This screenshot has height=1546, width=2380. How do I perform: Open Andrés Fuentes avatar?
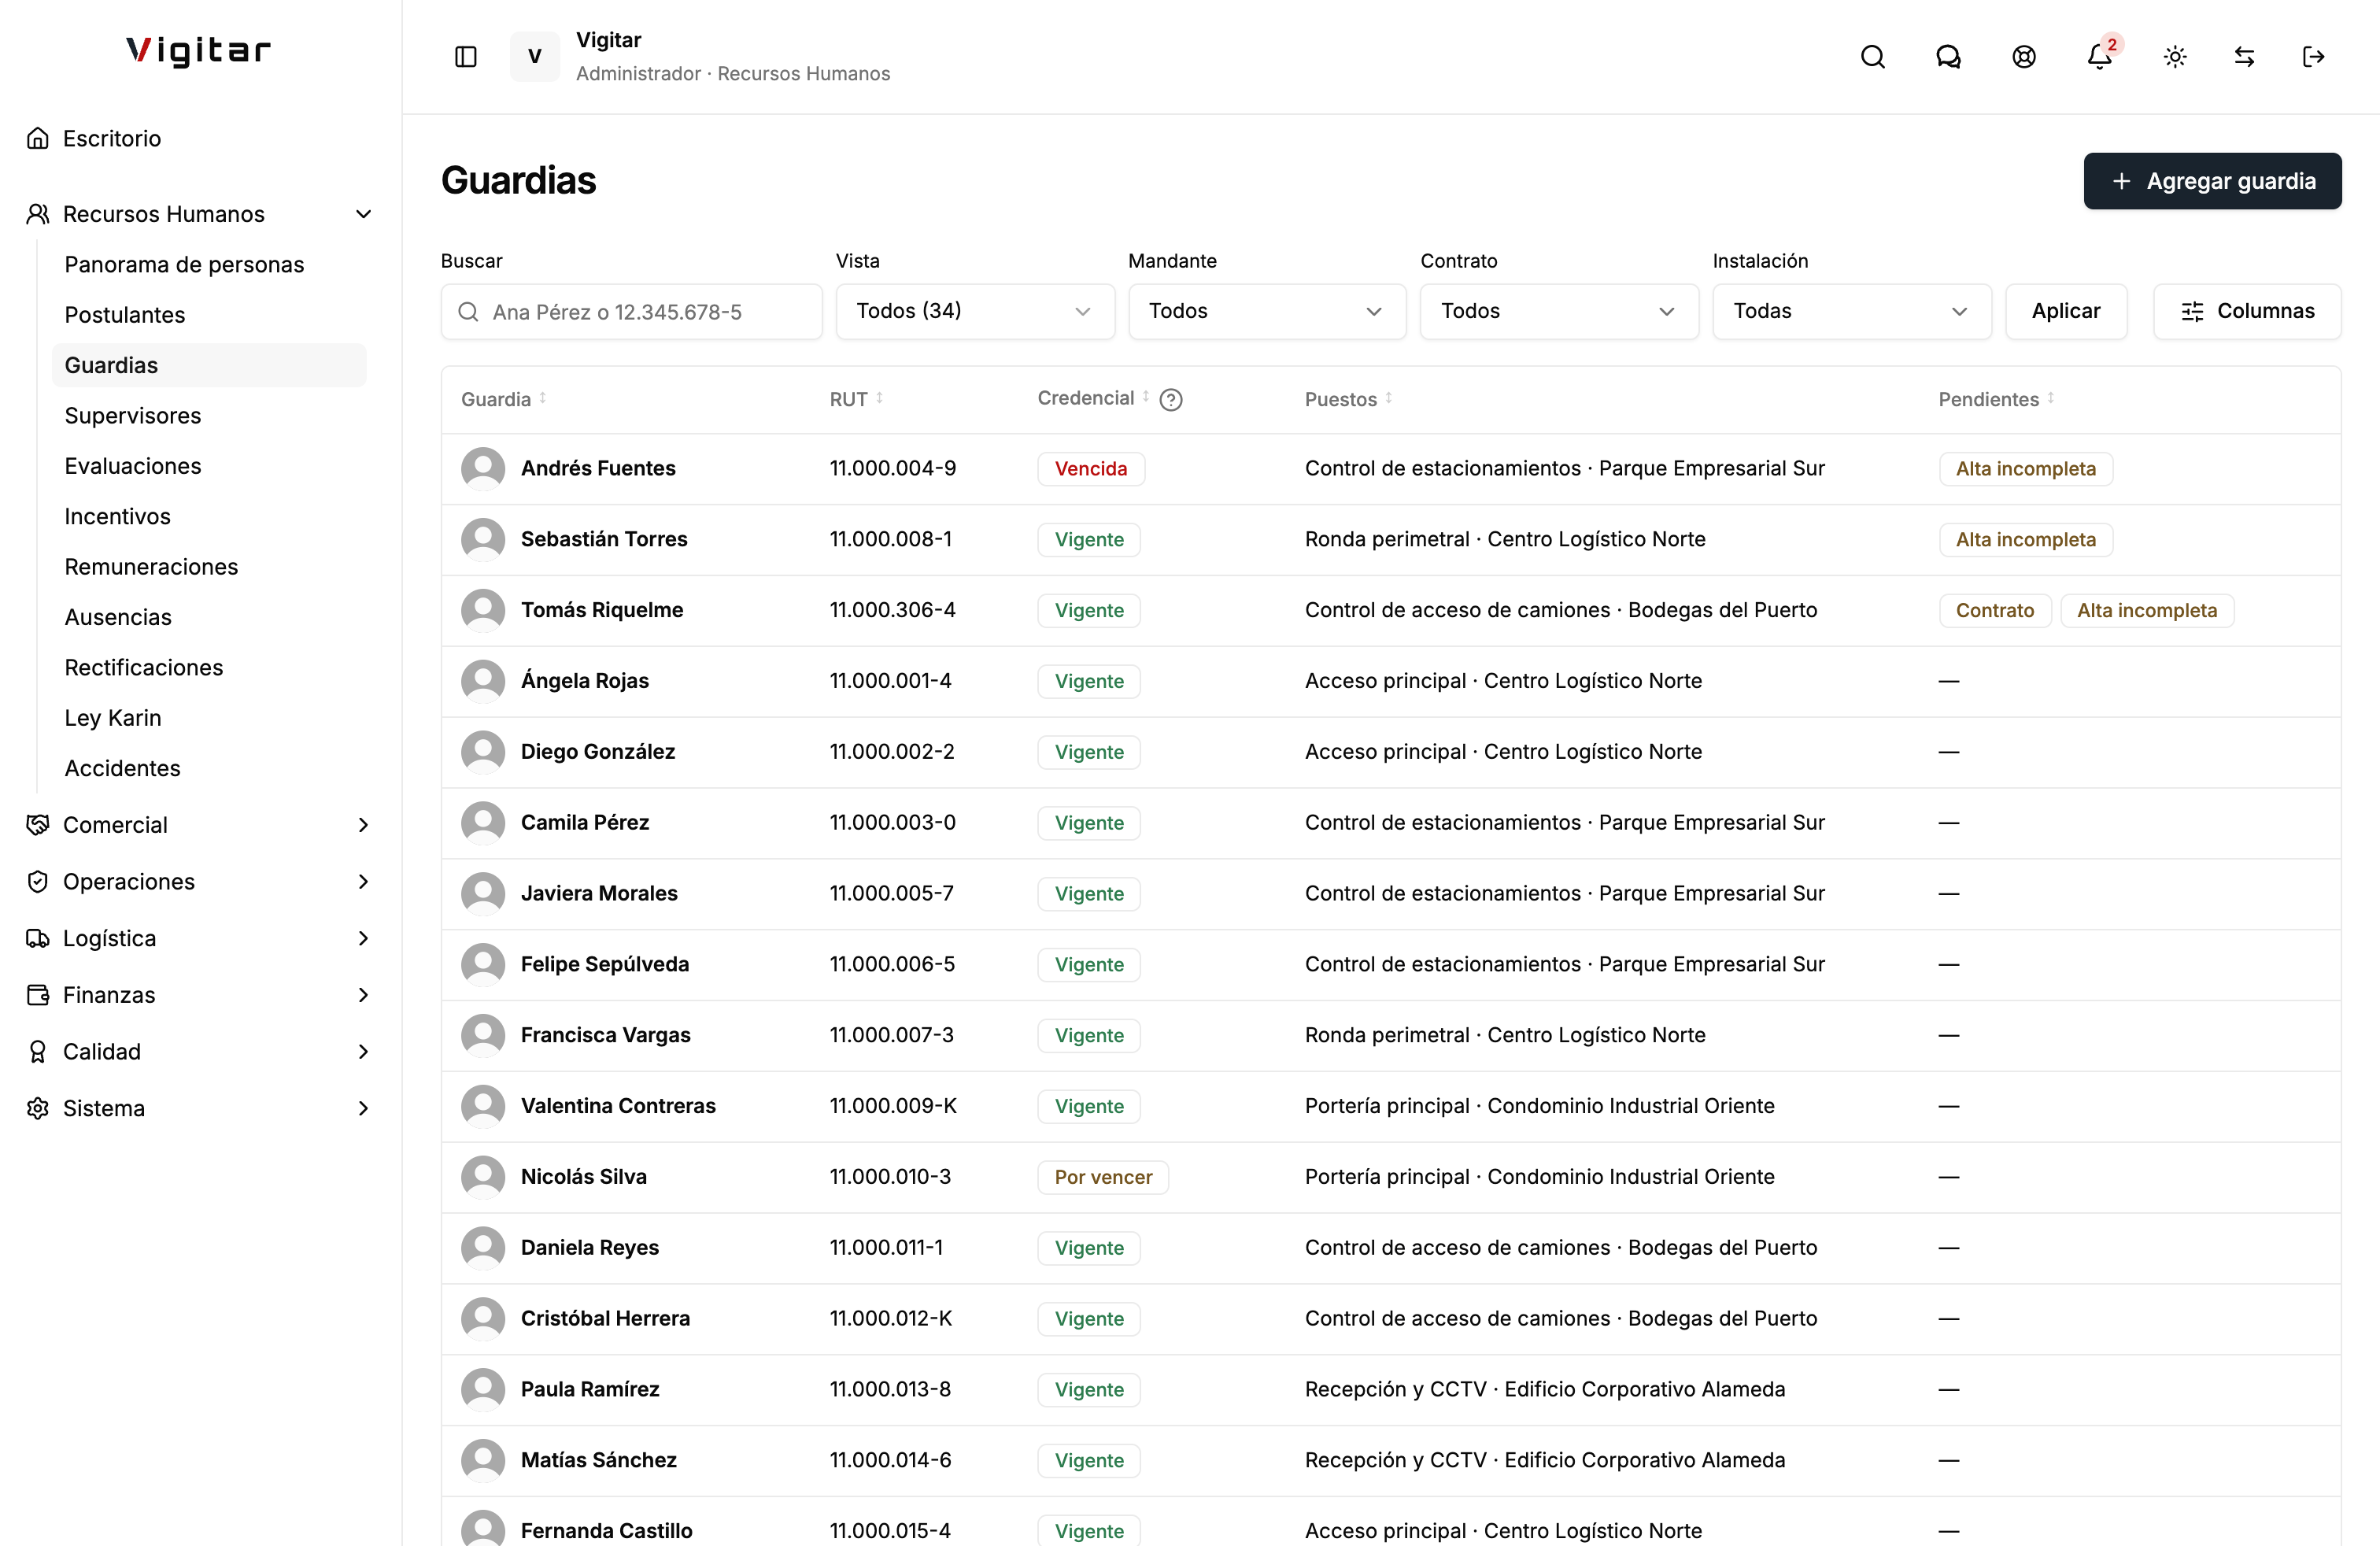483,468
